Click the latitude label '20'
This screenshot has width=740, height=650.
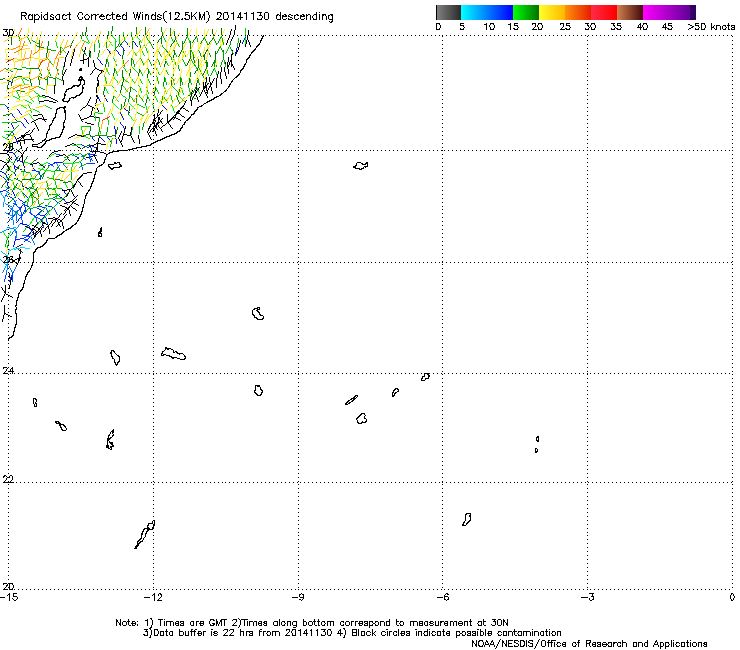pos(8,586)
